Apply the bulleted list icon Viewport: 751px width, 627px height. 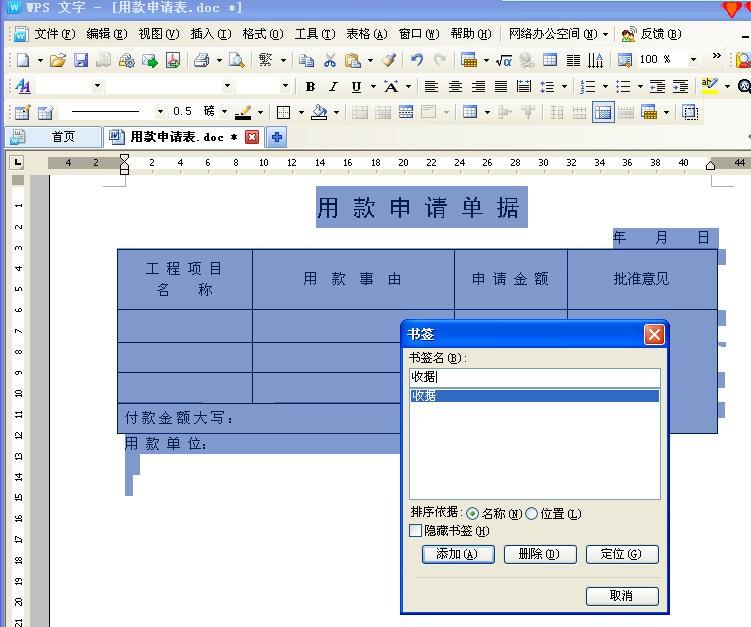pos(623,87)
